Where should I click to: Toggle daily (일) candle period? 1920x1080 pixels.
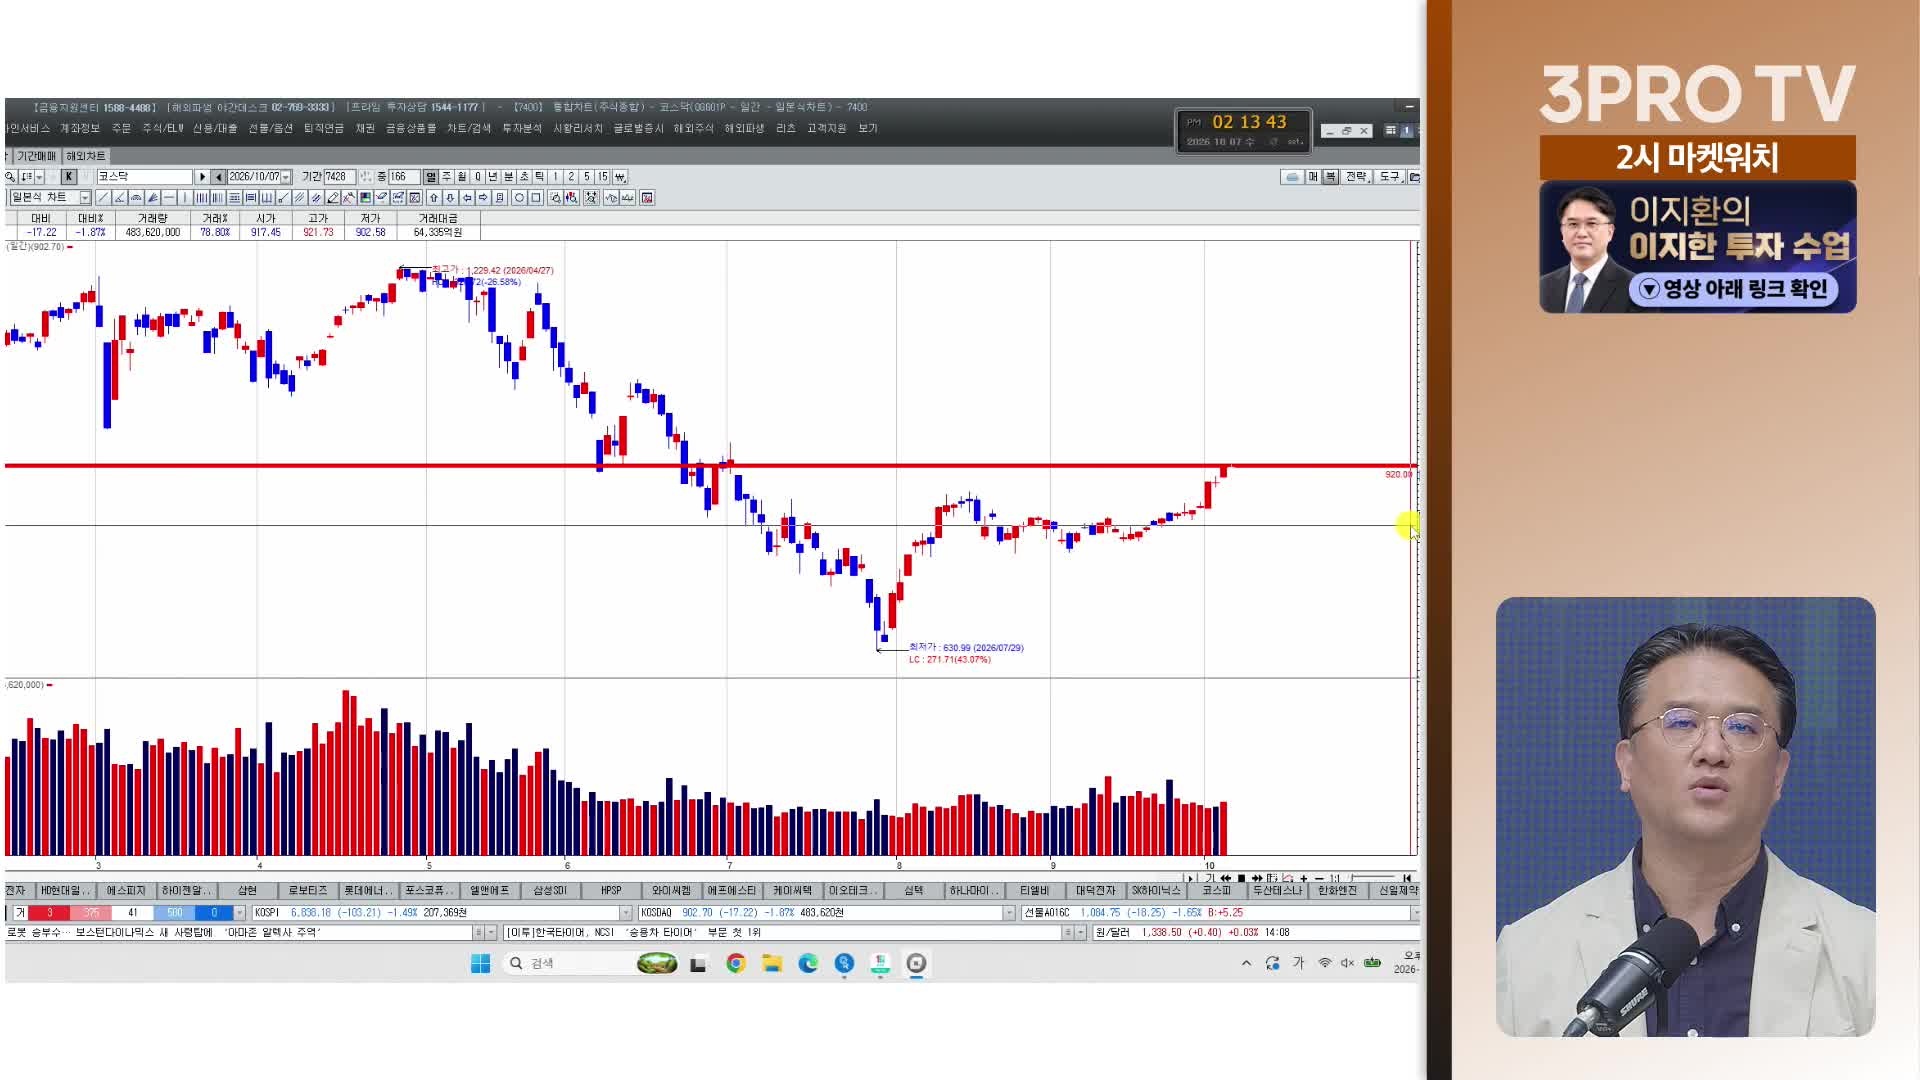(x=431, y=177)
